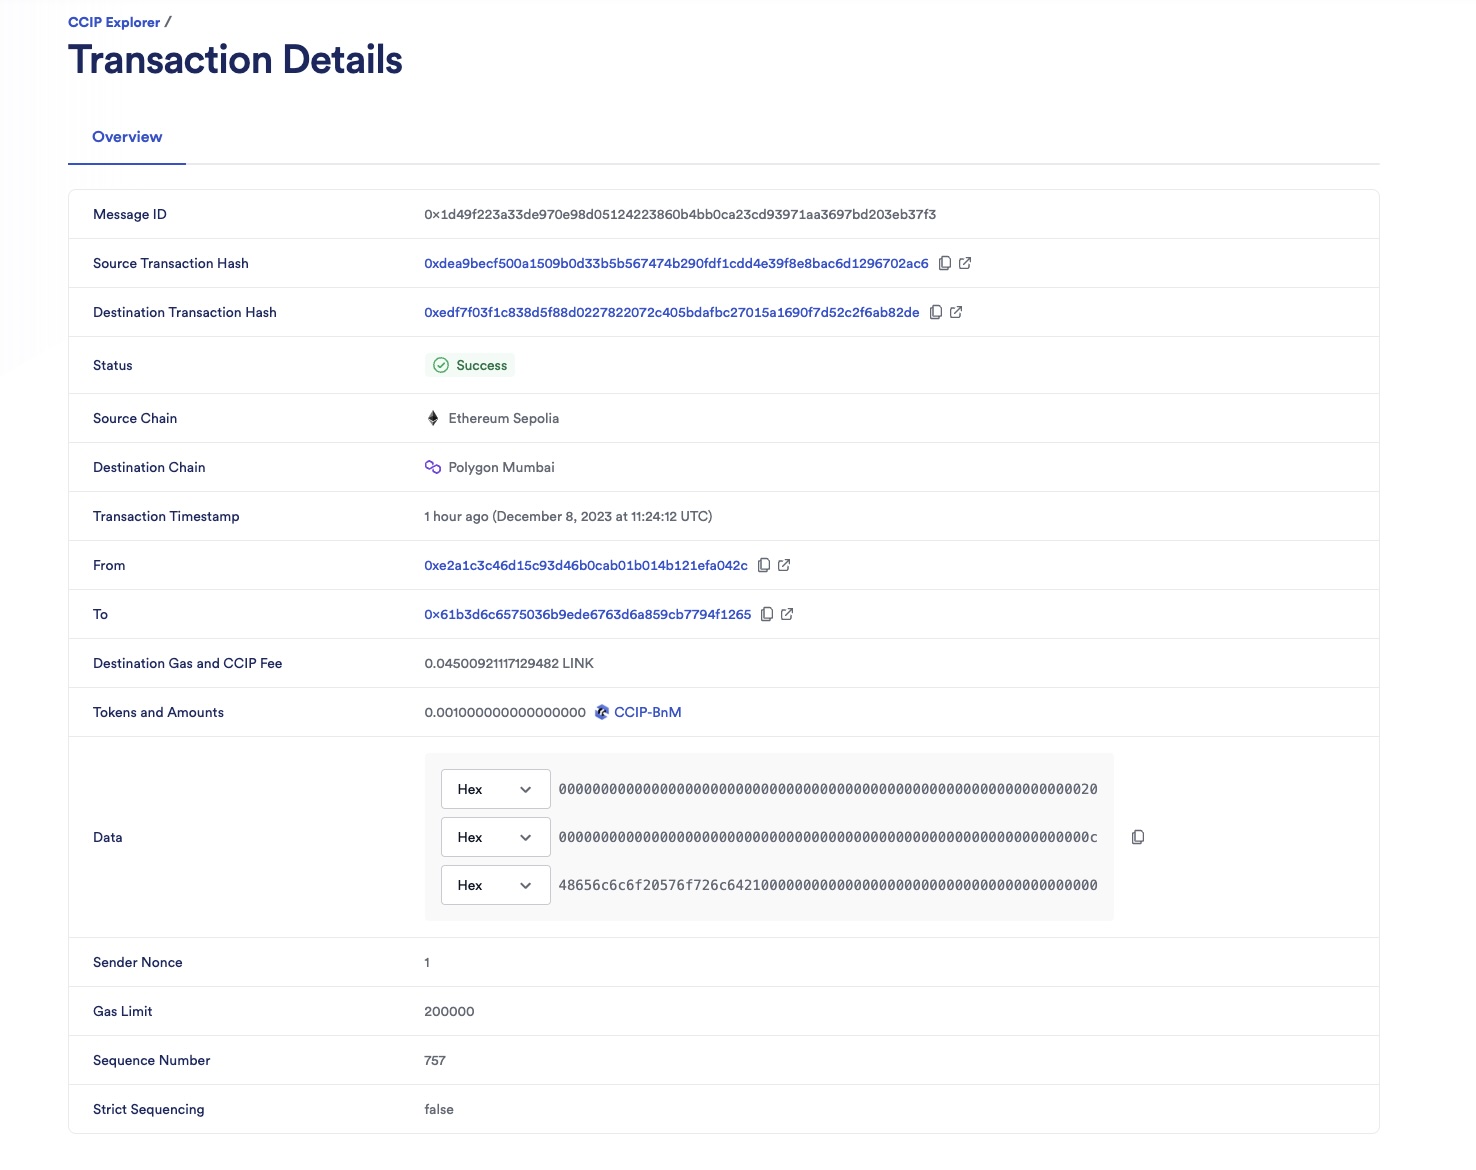This screenshot has height=1170, width=1476.
Task: Copy the Data field contents
Action: 1138,837
